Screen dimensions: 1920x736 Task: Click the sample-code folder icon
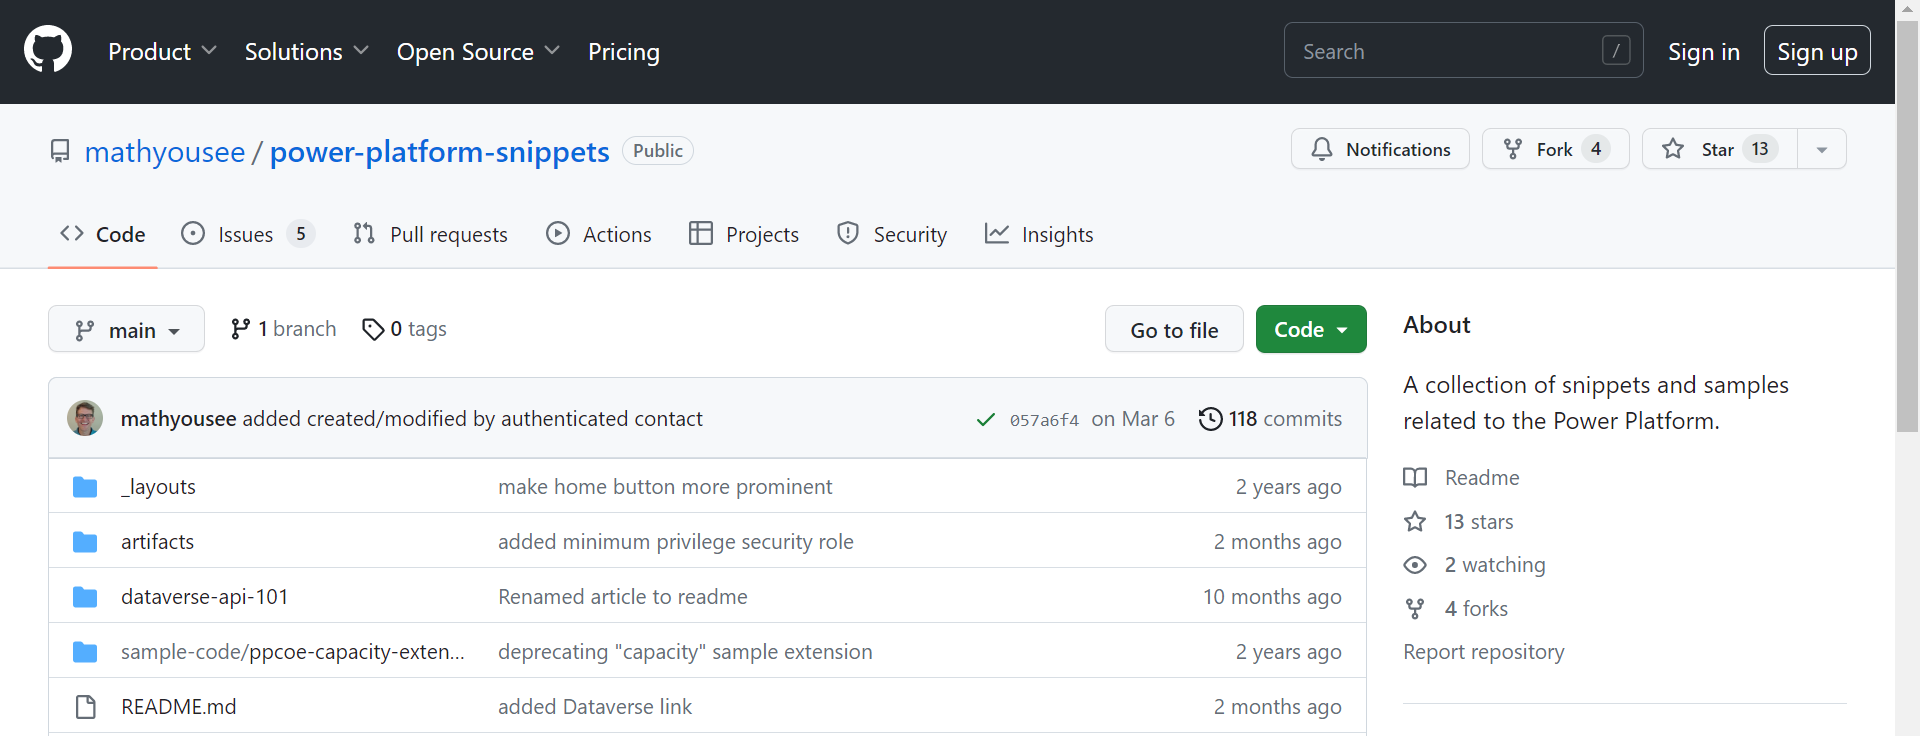pos(85,652)
